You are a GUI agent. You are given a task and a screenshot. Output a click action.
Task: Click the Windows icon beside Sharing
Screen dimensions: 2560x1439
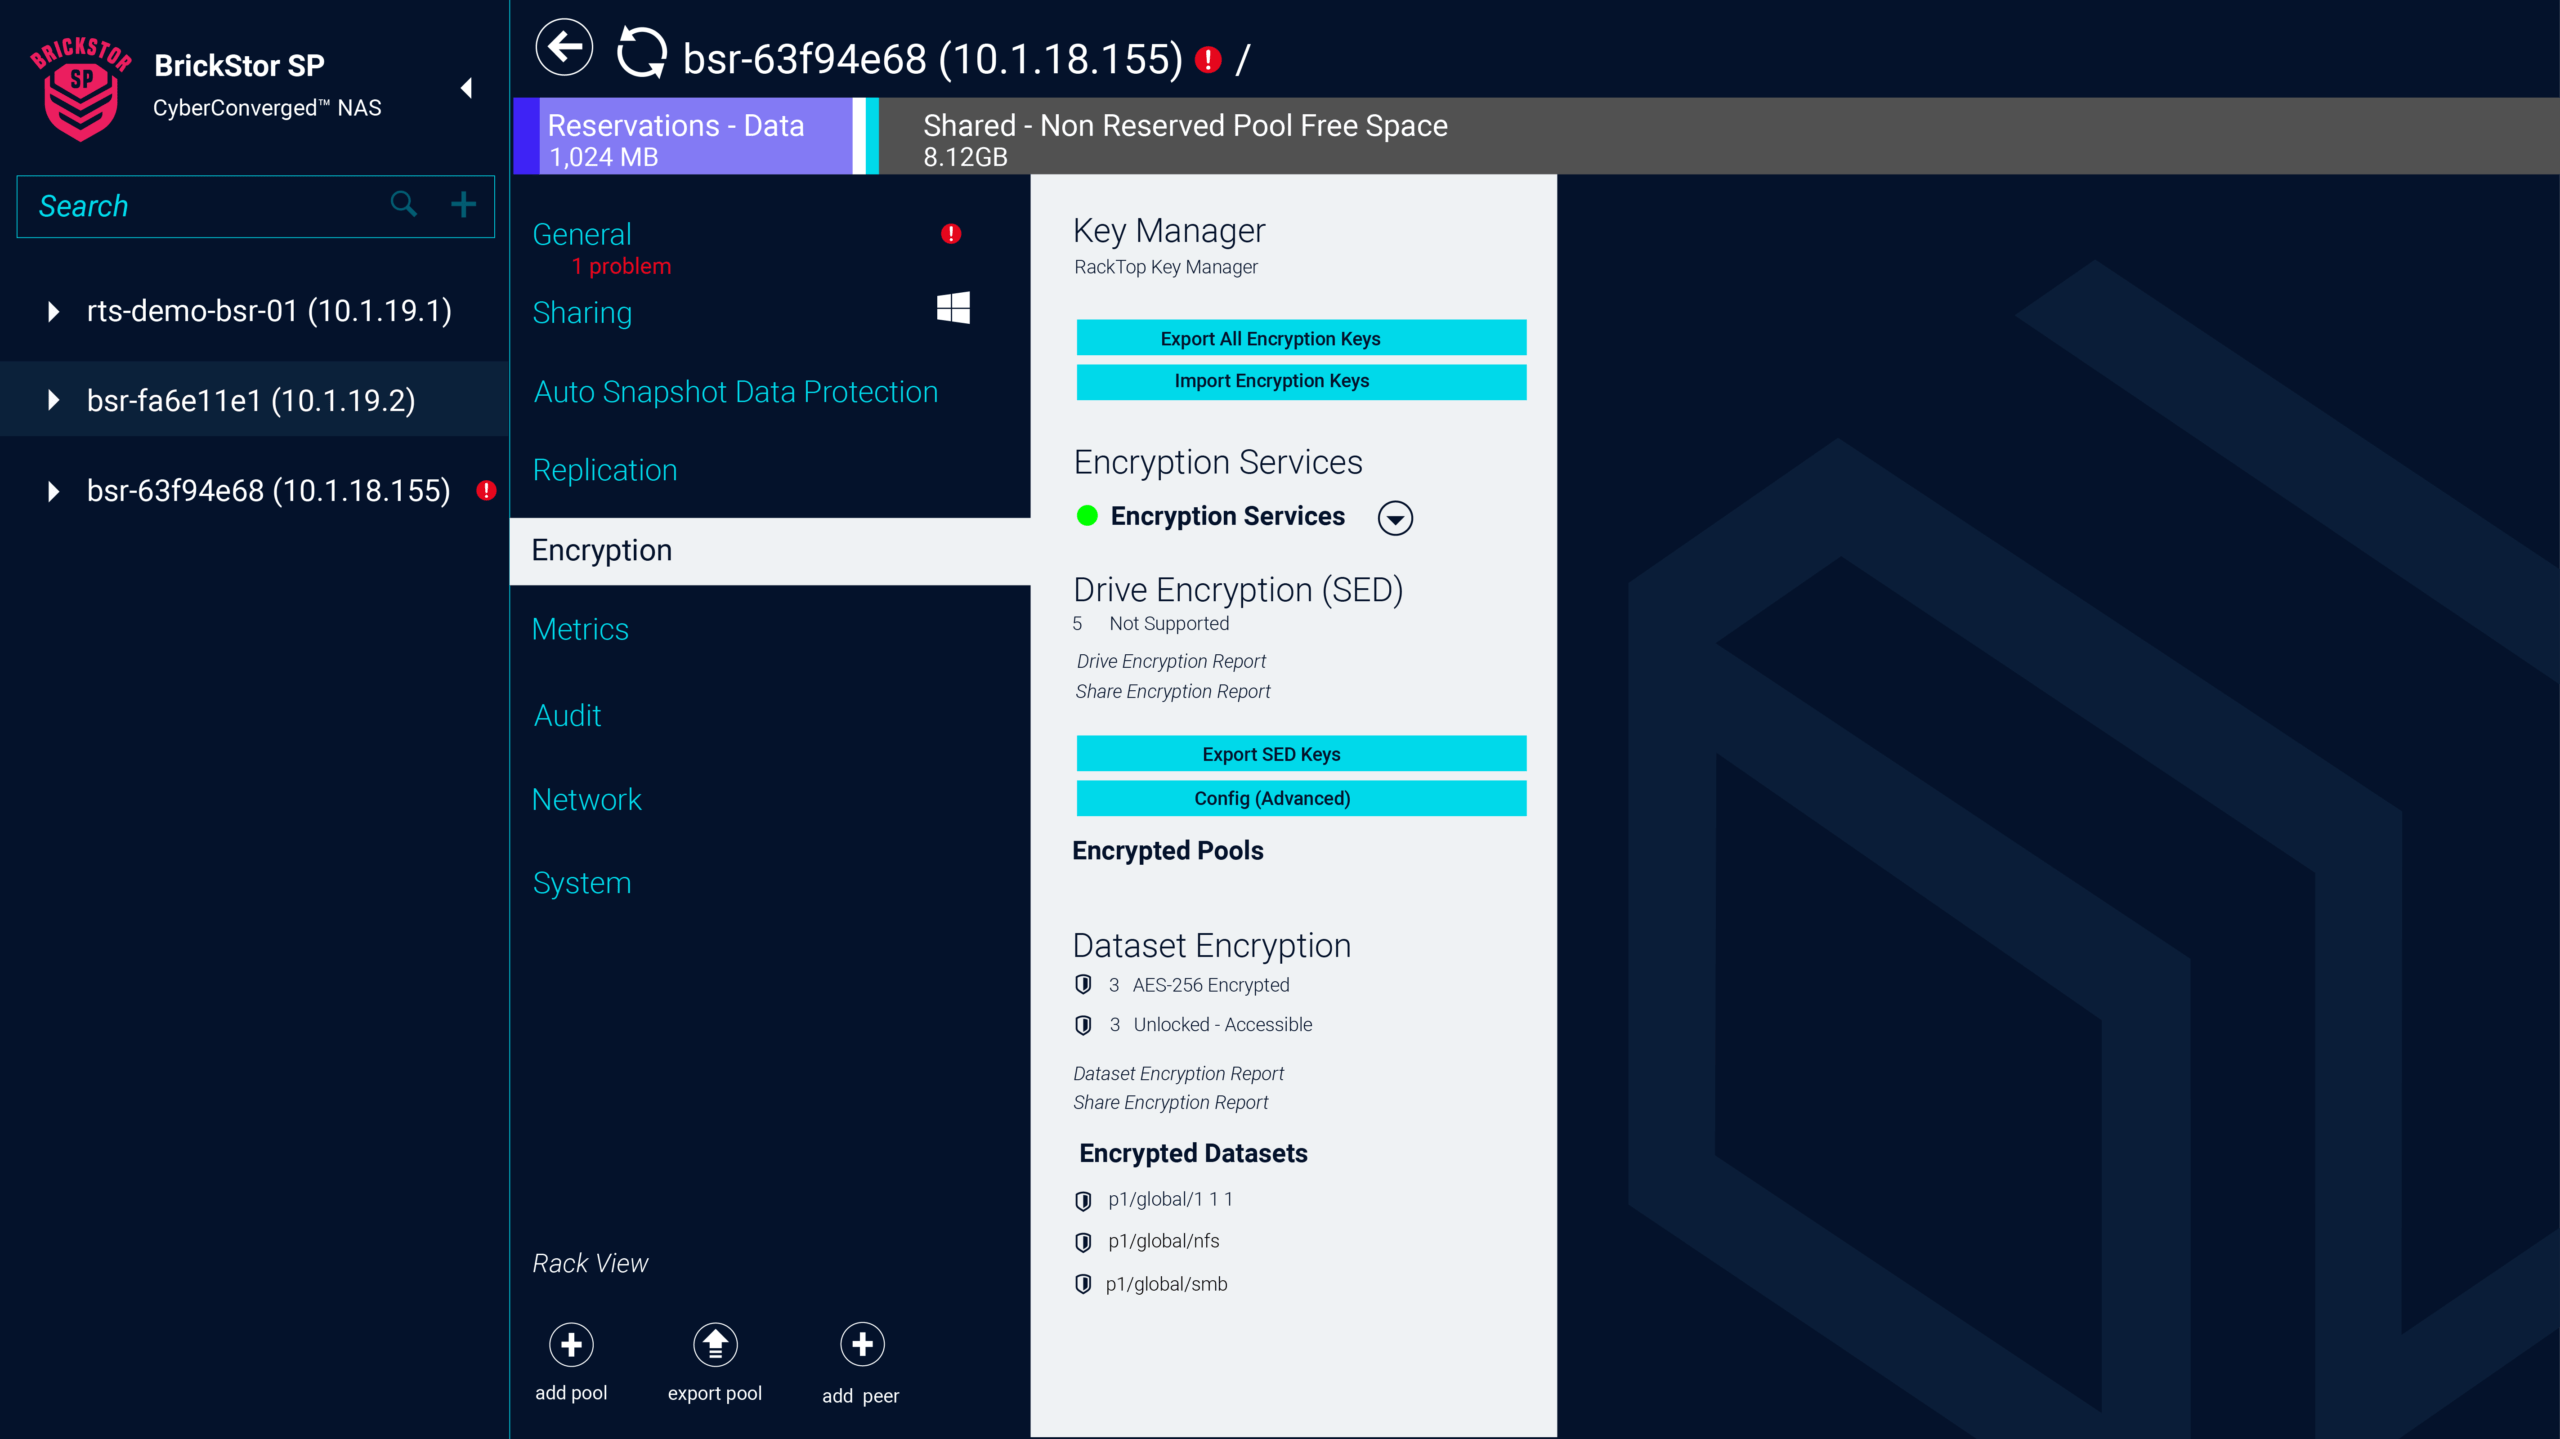click(x=952, y=308)
